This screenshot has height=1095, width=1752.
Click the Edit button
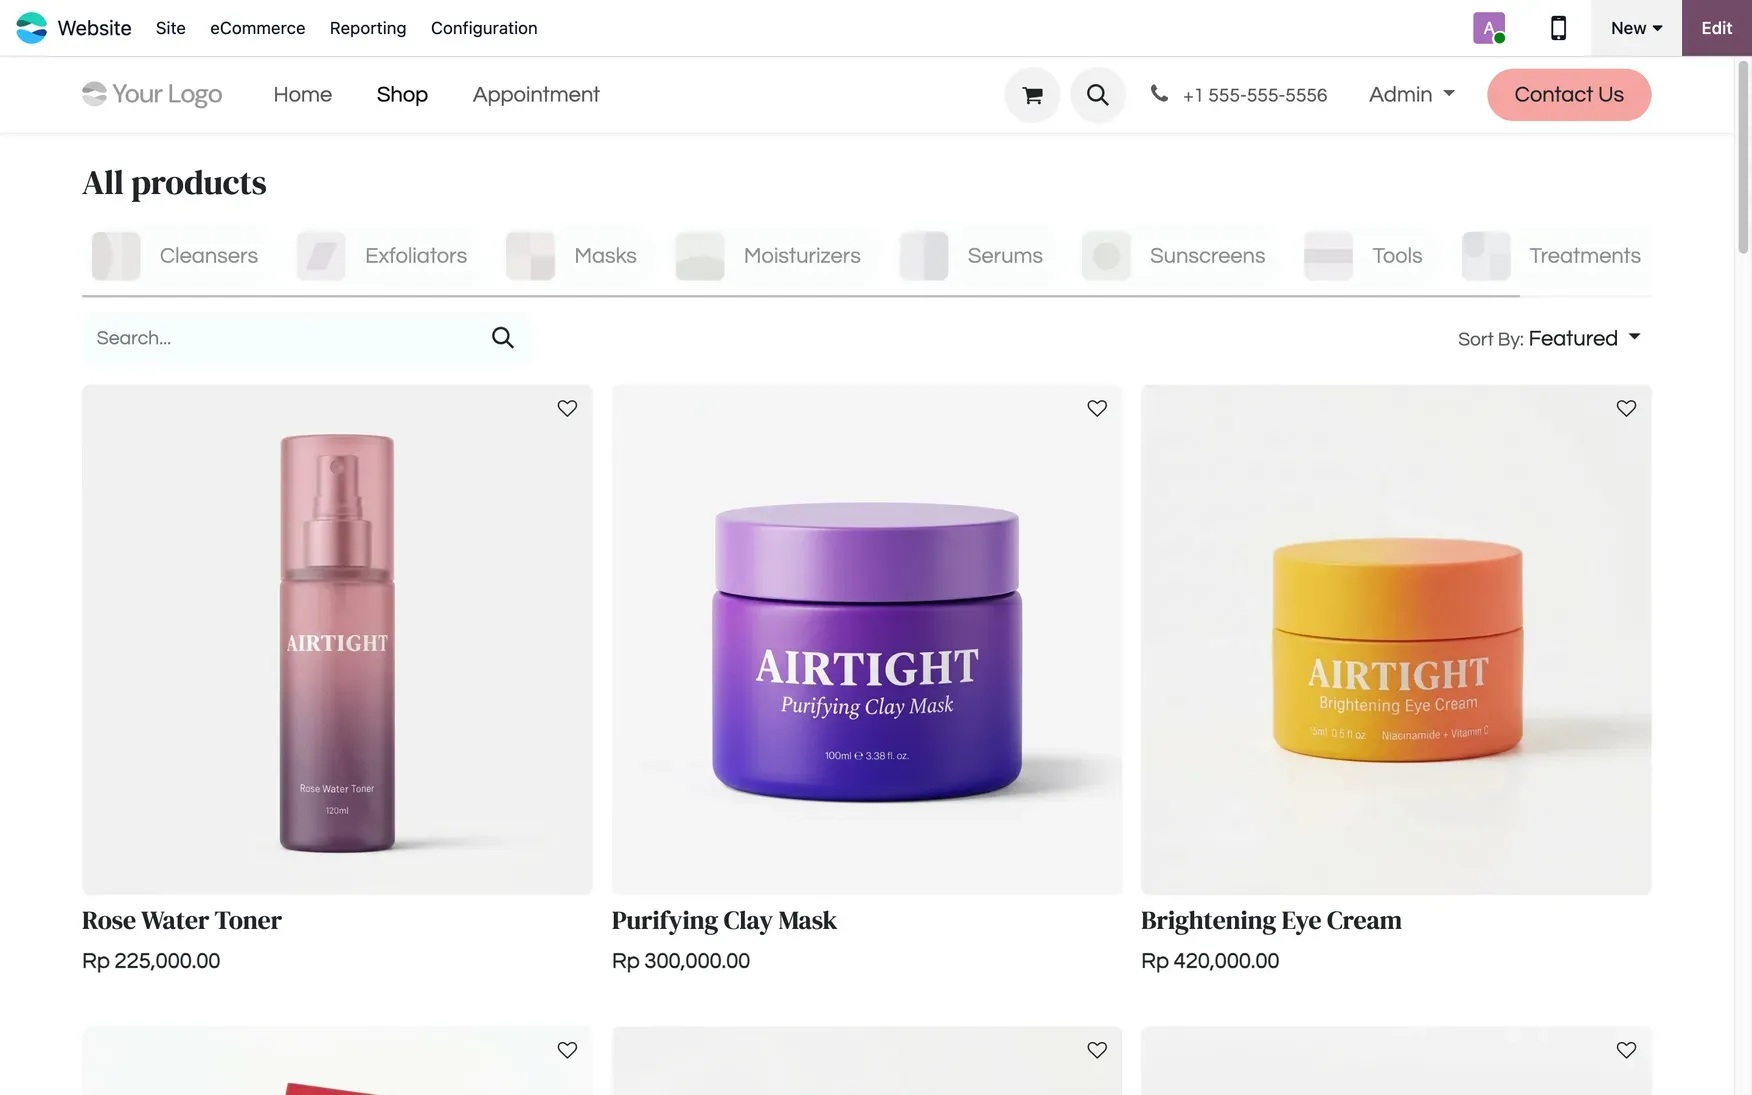pyautogui.click(x=1716, y=28)
